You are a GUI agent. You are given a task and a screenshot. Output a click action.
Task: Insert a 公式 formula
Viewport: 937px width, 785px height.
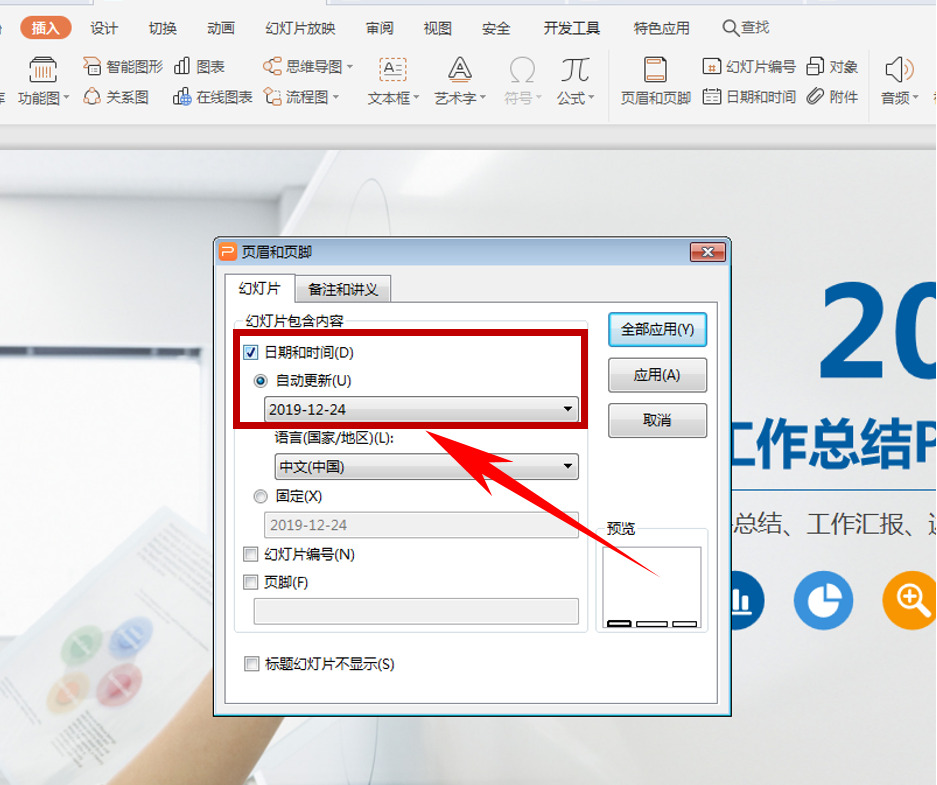point(575,81)
